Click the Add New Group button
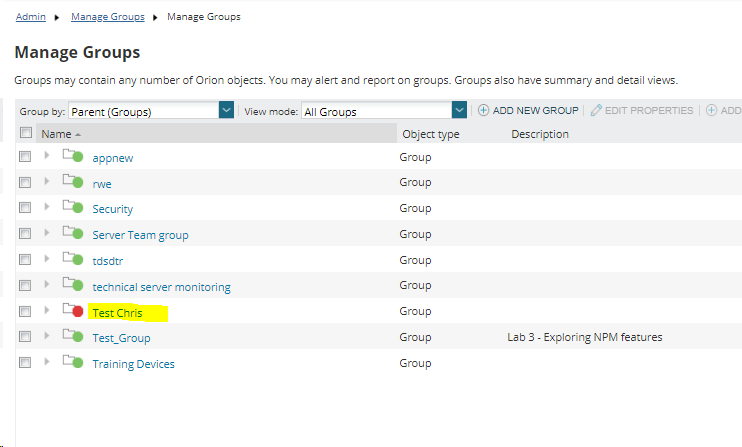The height and width of the screenshot is (447, 742). (x=528, y=110)
